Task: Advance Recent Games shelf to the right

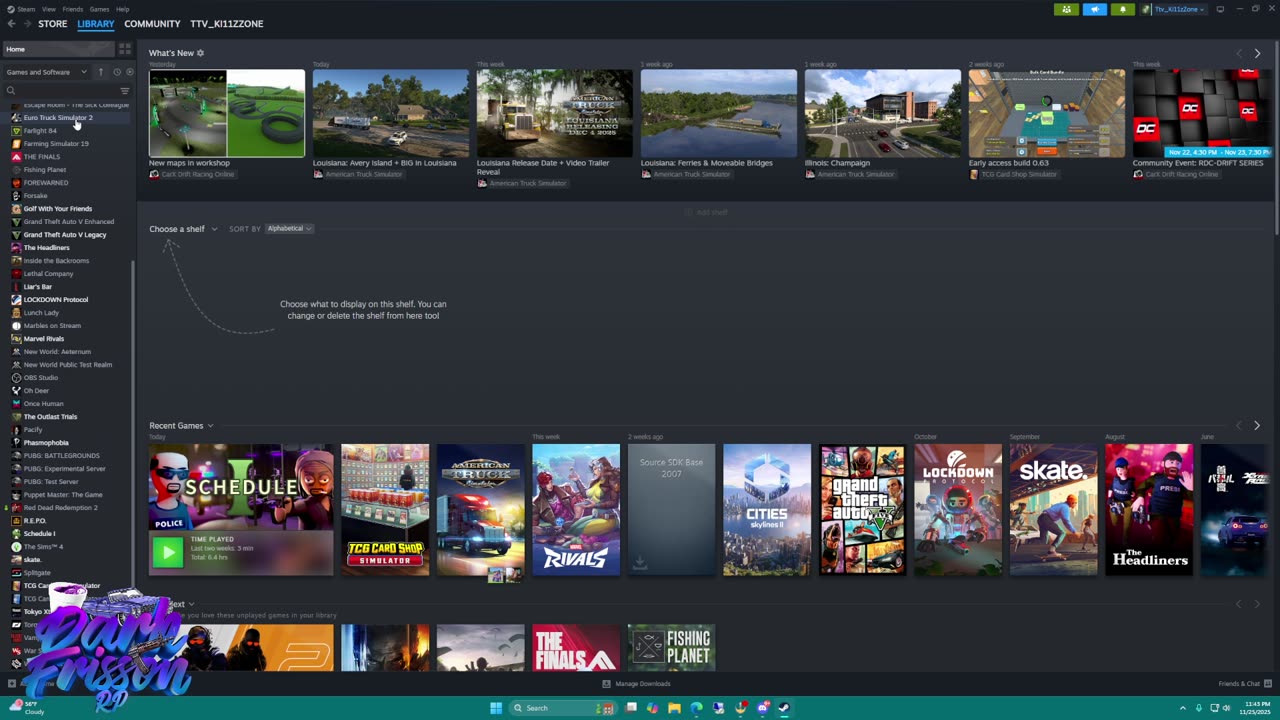Action: pyautogui.click(x=1257, y=426)
